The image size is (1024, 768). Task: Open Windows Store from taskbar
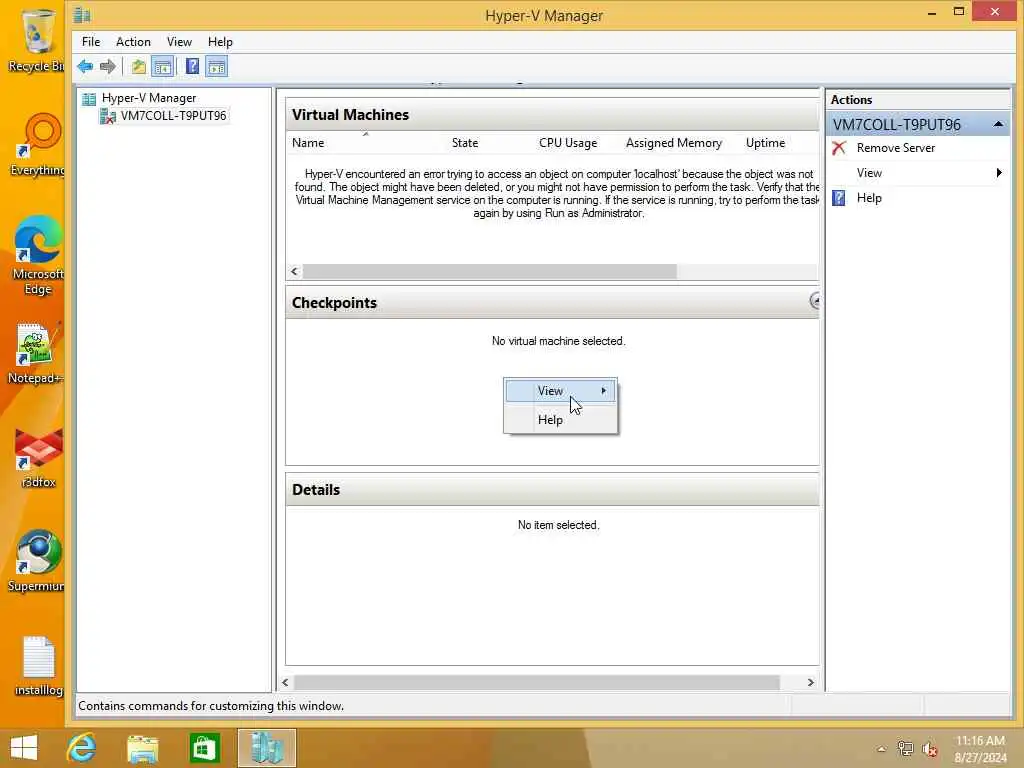pyautogui.click(x=204, y=748)
